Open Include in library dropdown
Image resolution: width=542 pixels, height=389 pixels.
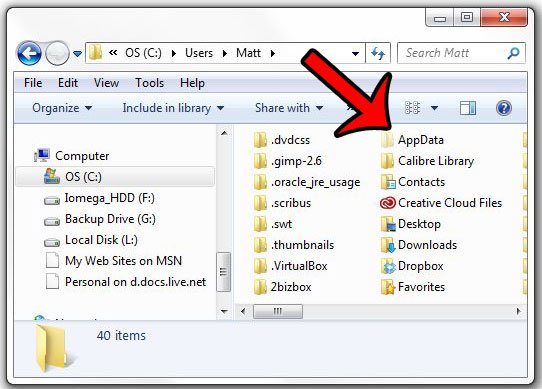[x=173, y=108]
